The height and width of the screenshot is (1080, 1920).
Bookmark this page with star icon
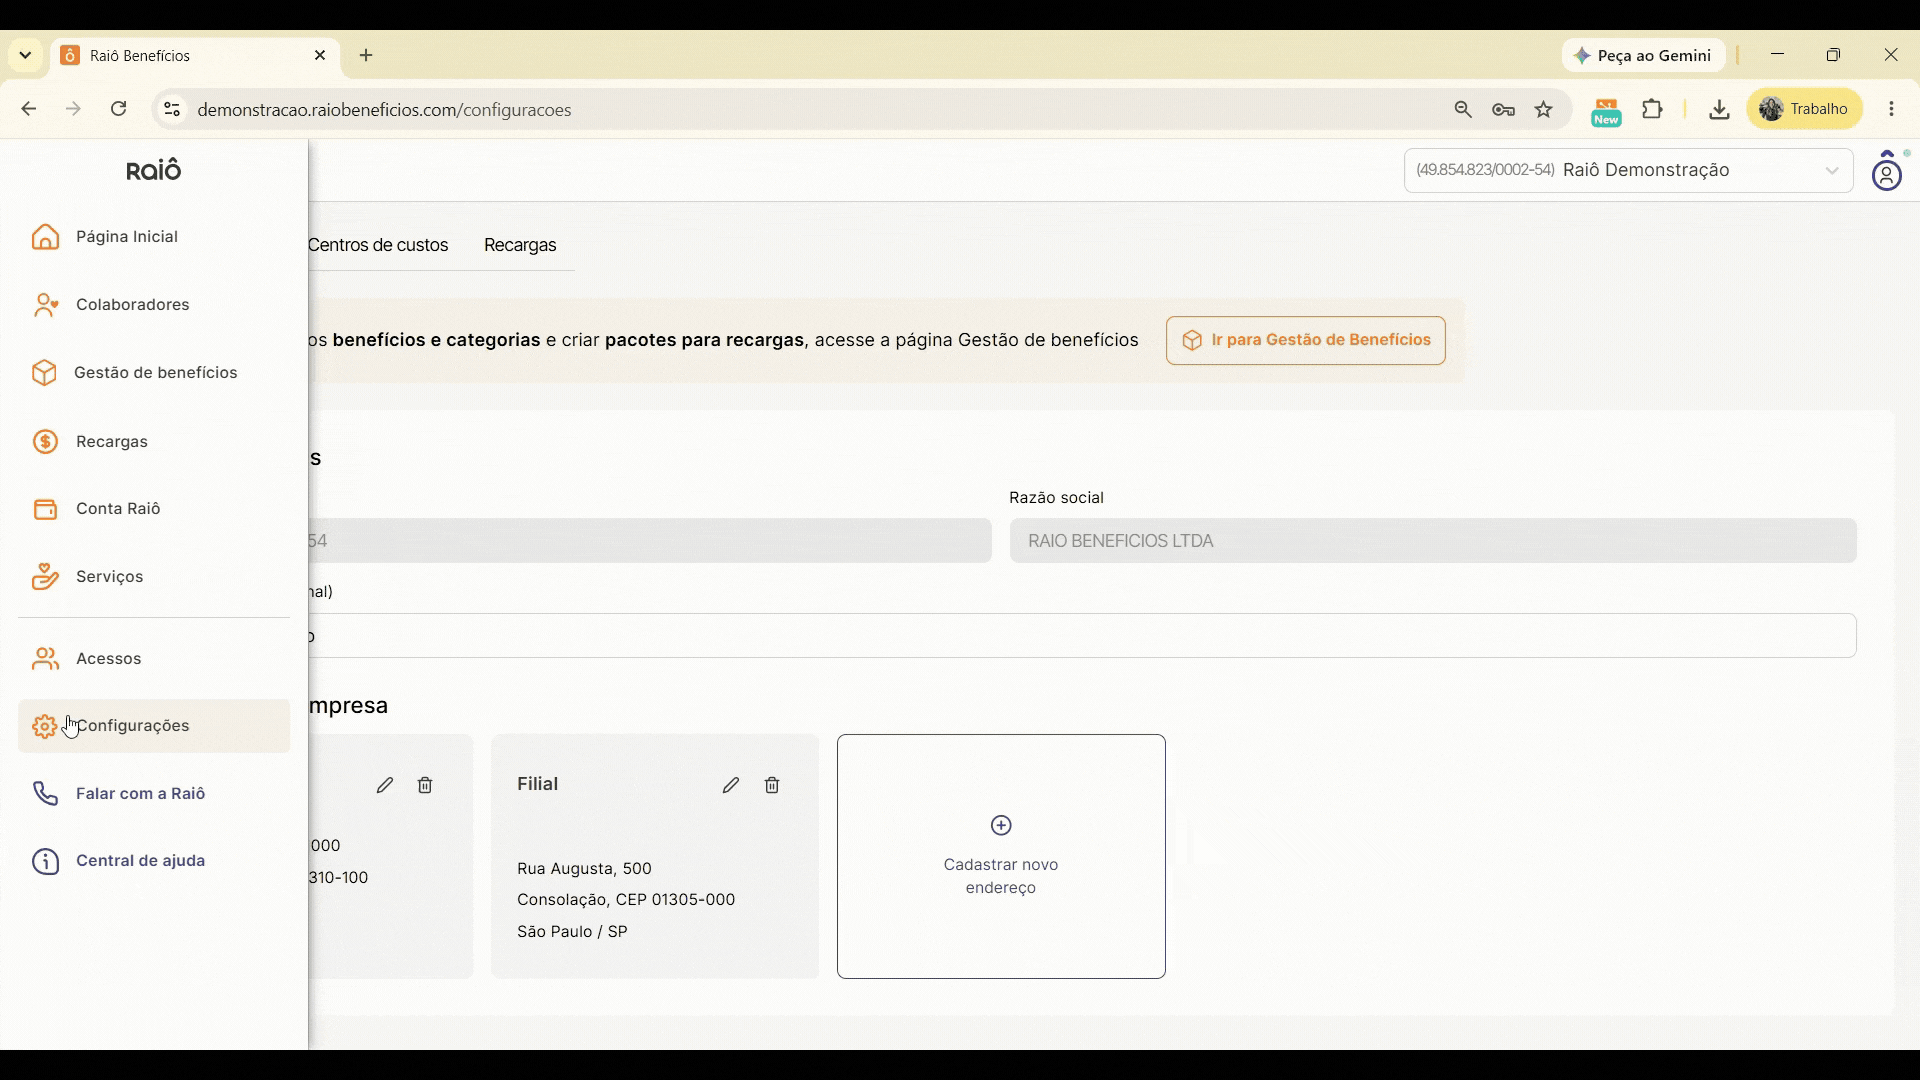point(1544,110)
